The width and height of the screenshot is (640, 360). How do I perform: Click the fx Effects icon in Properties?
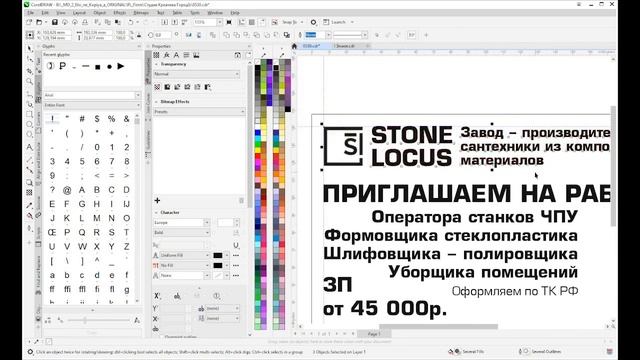[167, 55]
